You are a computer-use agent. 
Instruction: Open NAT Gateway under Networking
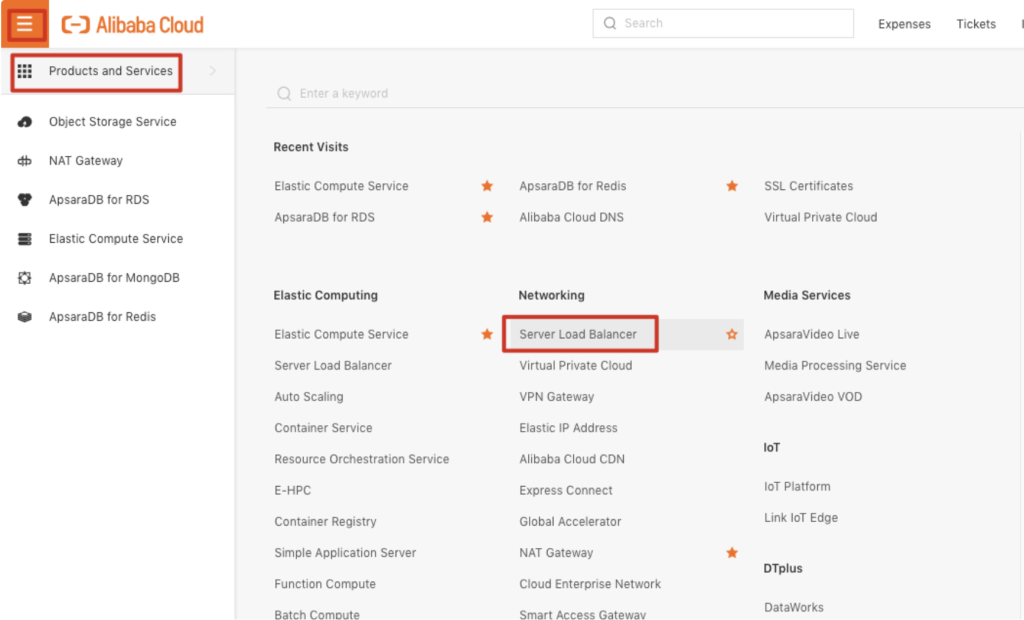(556, 553)
